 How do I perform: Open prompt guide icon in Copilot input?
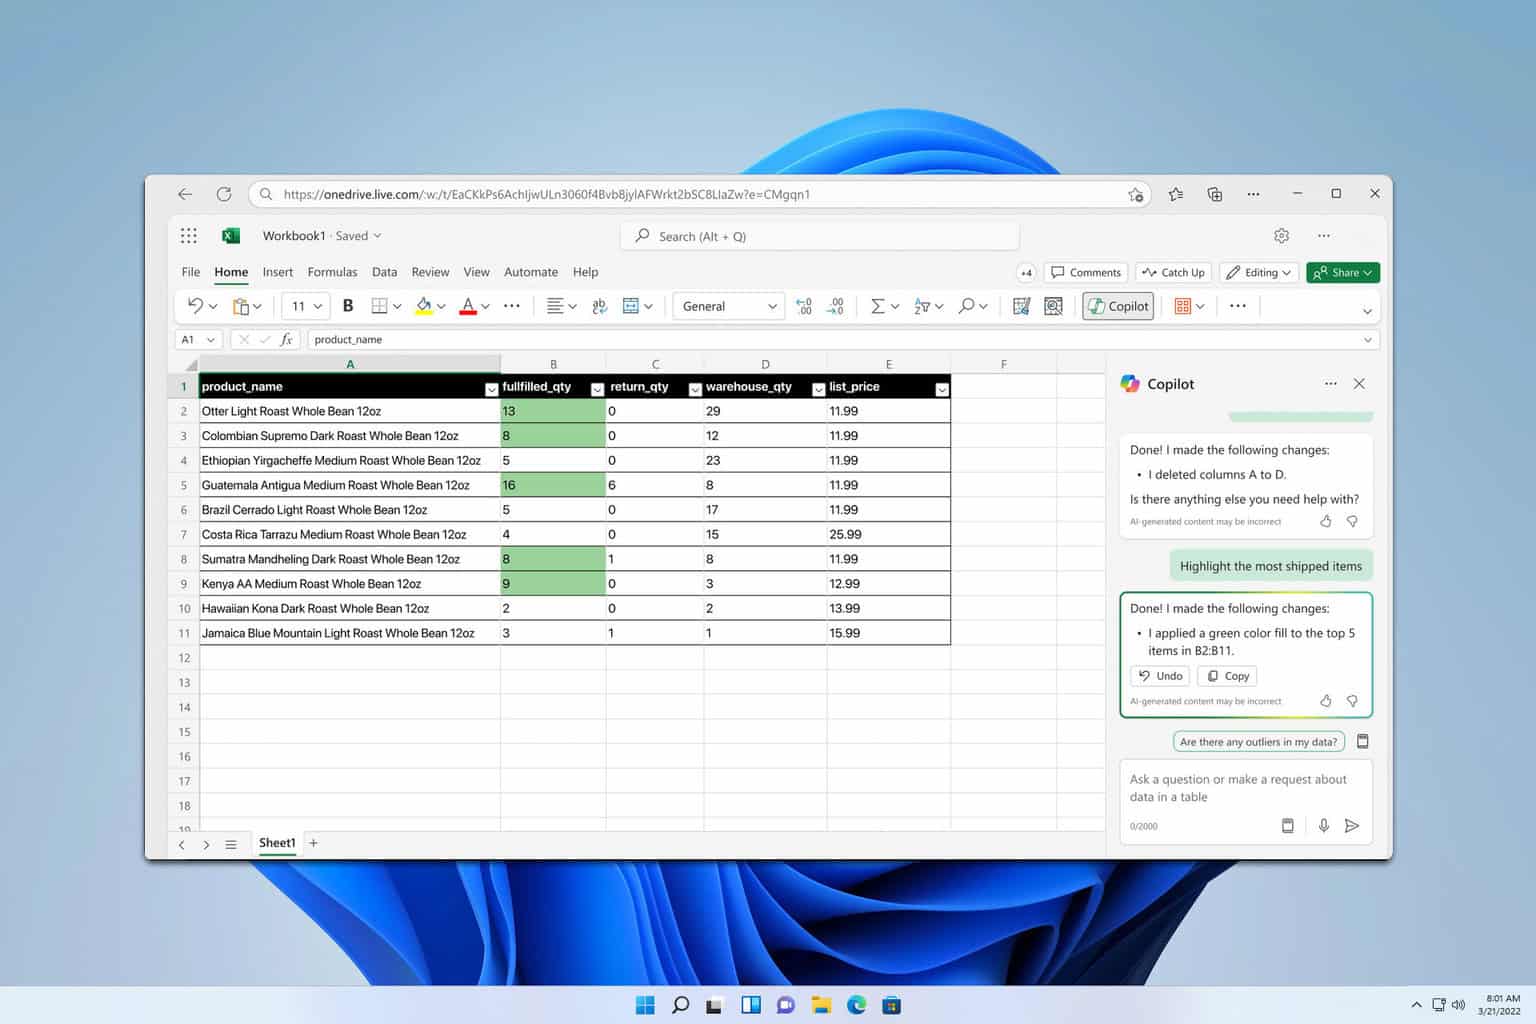(x=1288, y=826)
